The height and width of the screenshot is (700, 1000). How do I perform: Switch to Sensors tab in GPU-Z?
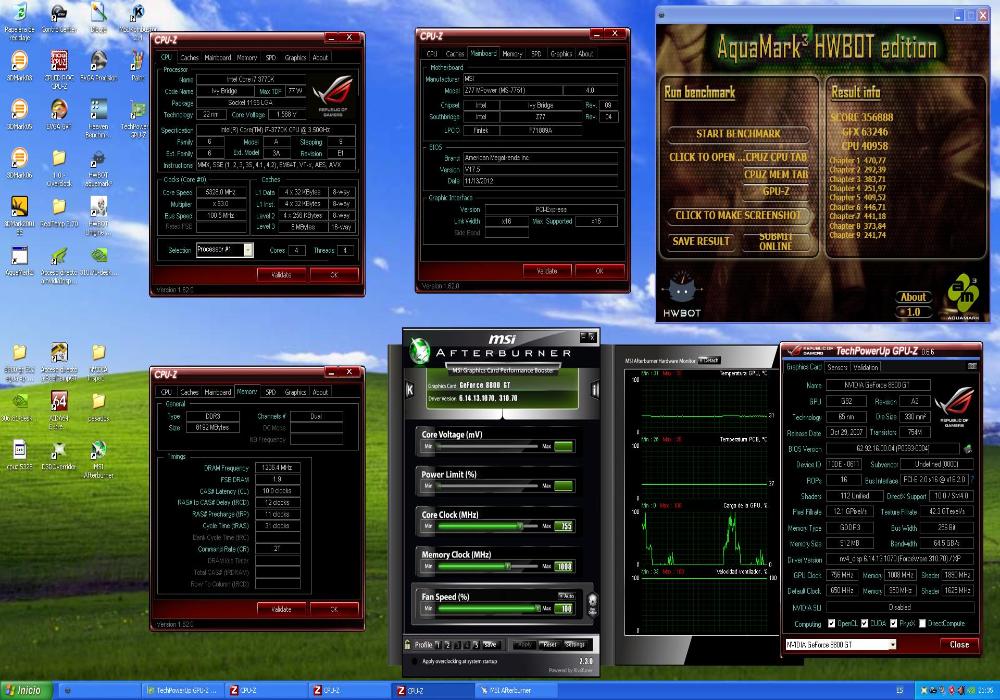pos(837,367)
